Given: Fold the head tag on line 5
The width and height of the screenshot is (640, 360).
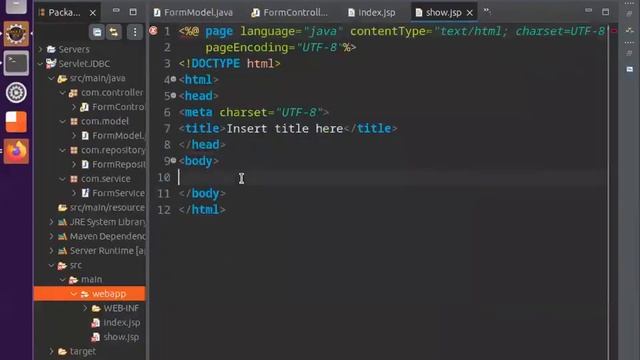Looking at the screenshot, I should pyautogui.click(x=173, y=95).
